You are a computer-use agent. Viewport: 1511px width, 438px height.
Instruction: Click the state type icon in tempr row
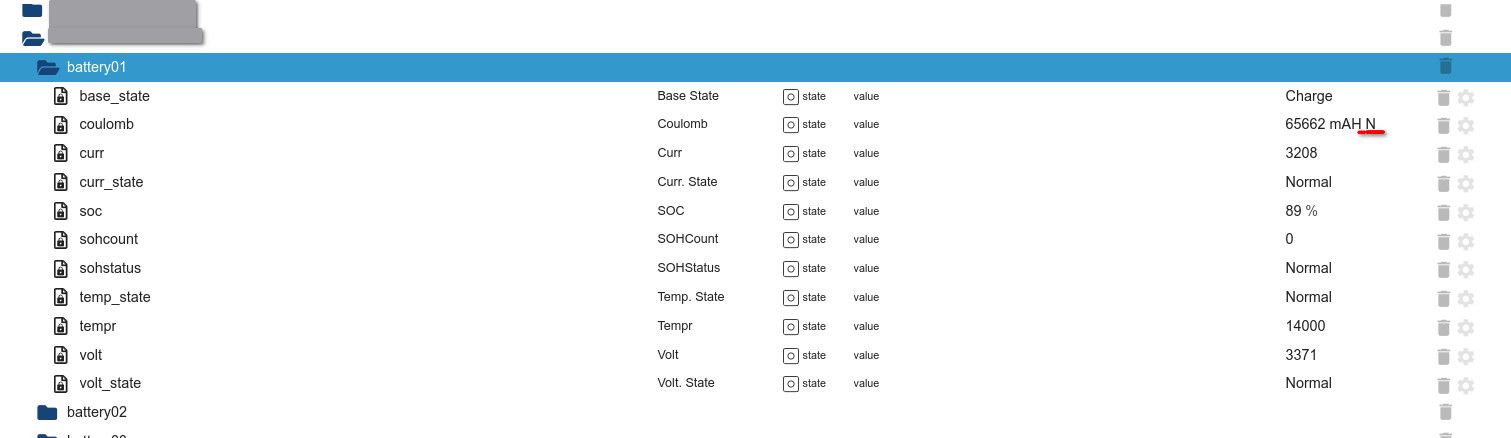pyautogui.click(x=790, y=326)
